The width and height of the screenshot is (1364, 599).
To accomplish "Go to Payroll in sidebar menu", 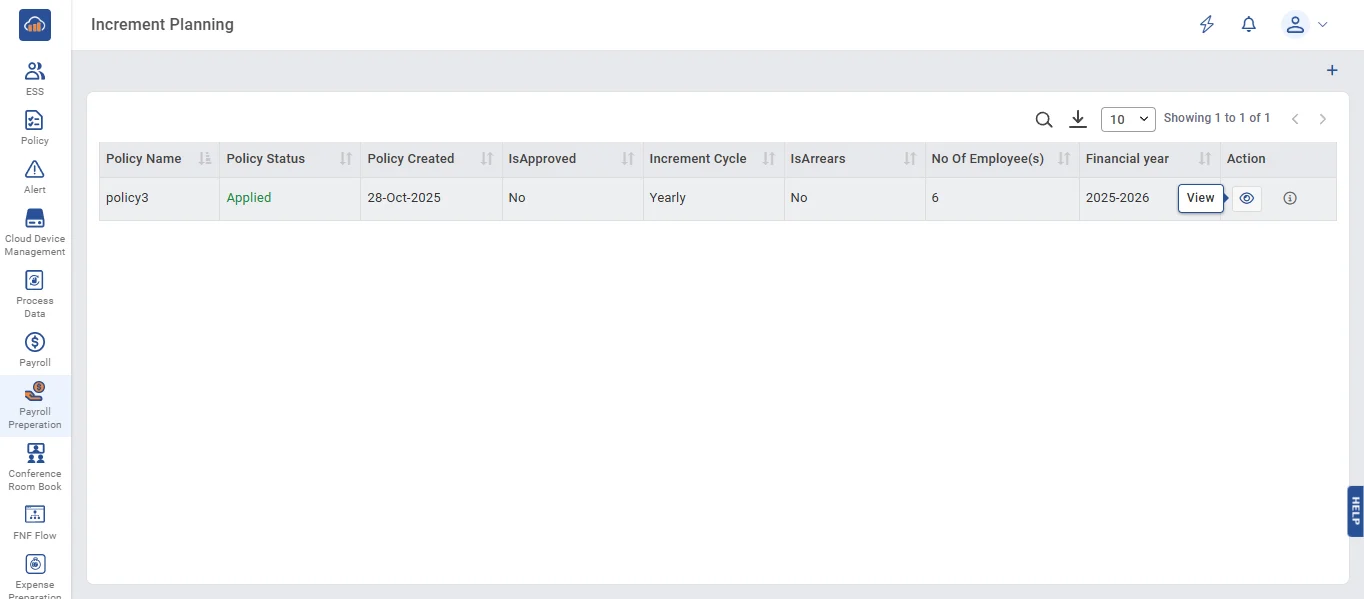I will click(35, 349).
